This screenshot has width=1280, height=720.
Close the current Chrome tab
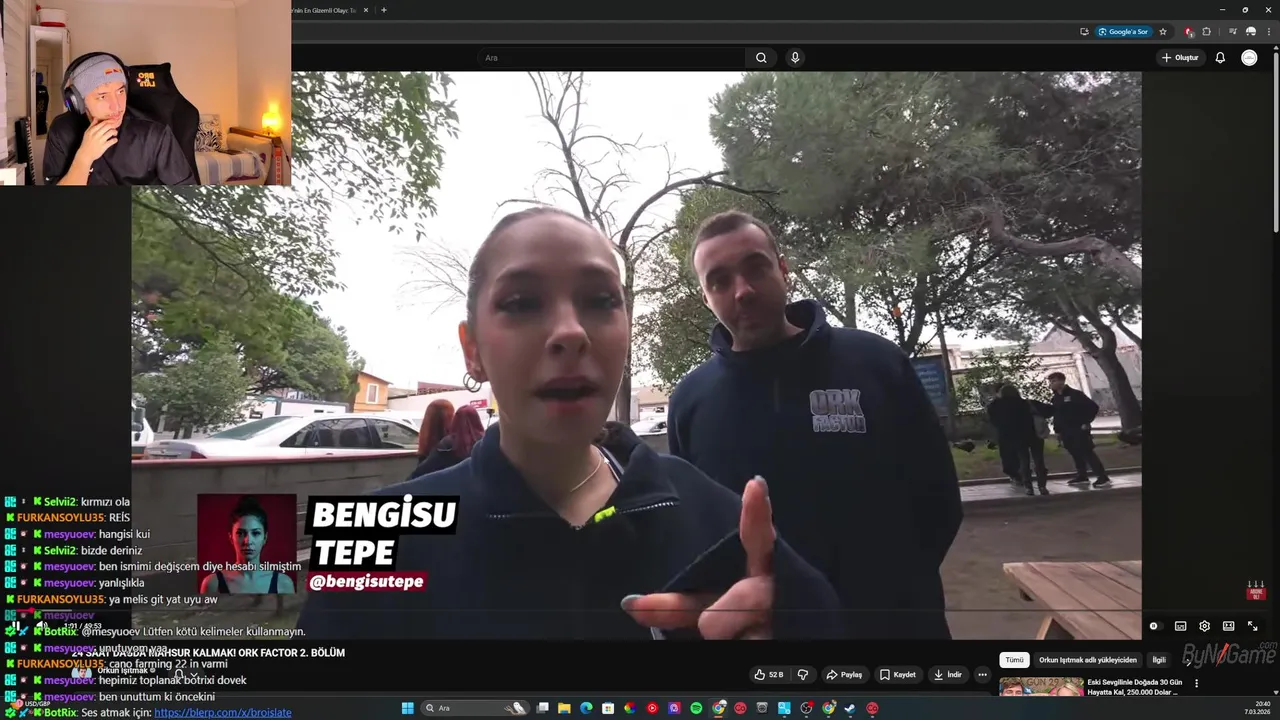click(366, 10)
